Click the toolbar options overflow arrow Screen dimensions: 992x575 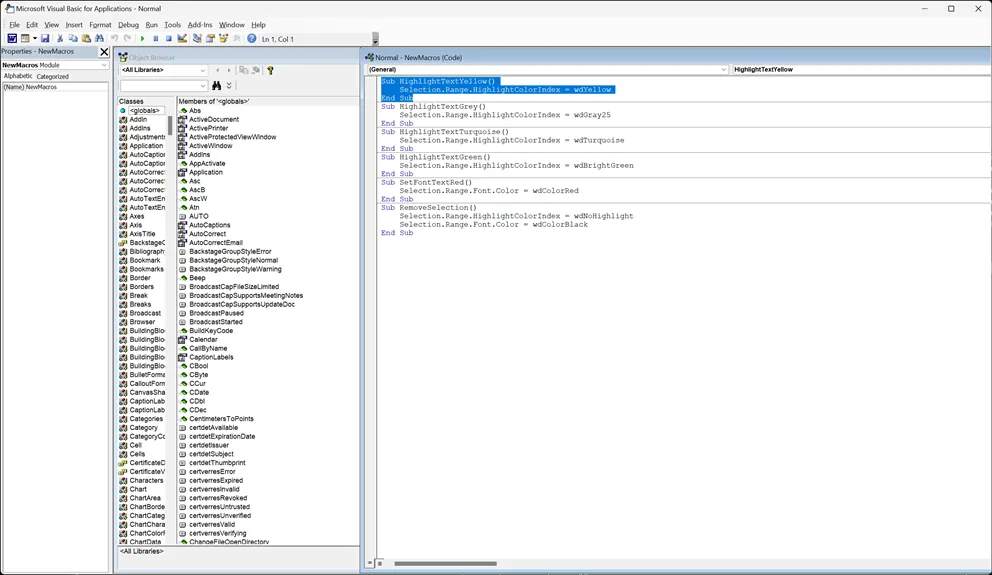[x=375, y=40]
